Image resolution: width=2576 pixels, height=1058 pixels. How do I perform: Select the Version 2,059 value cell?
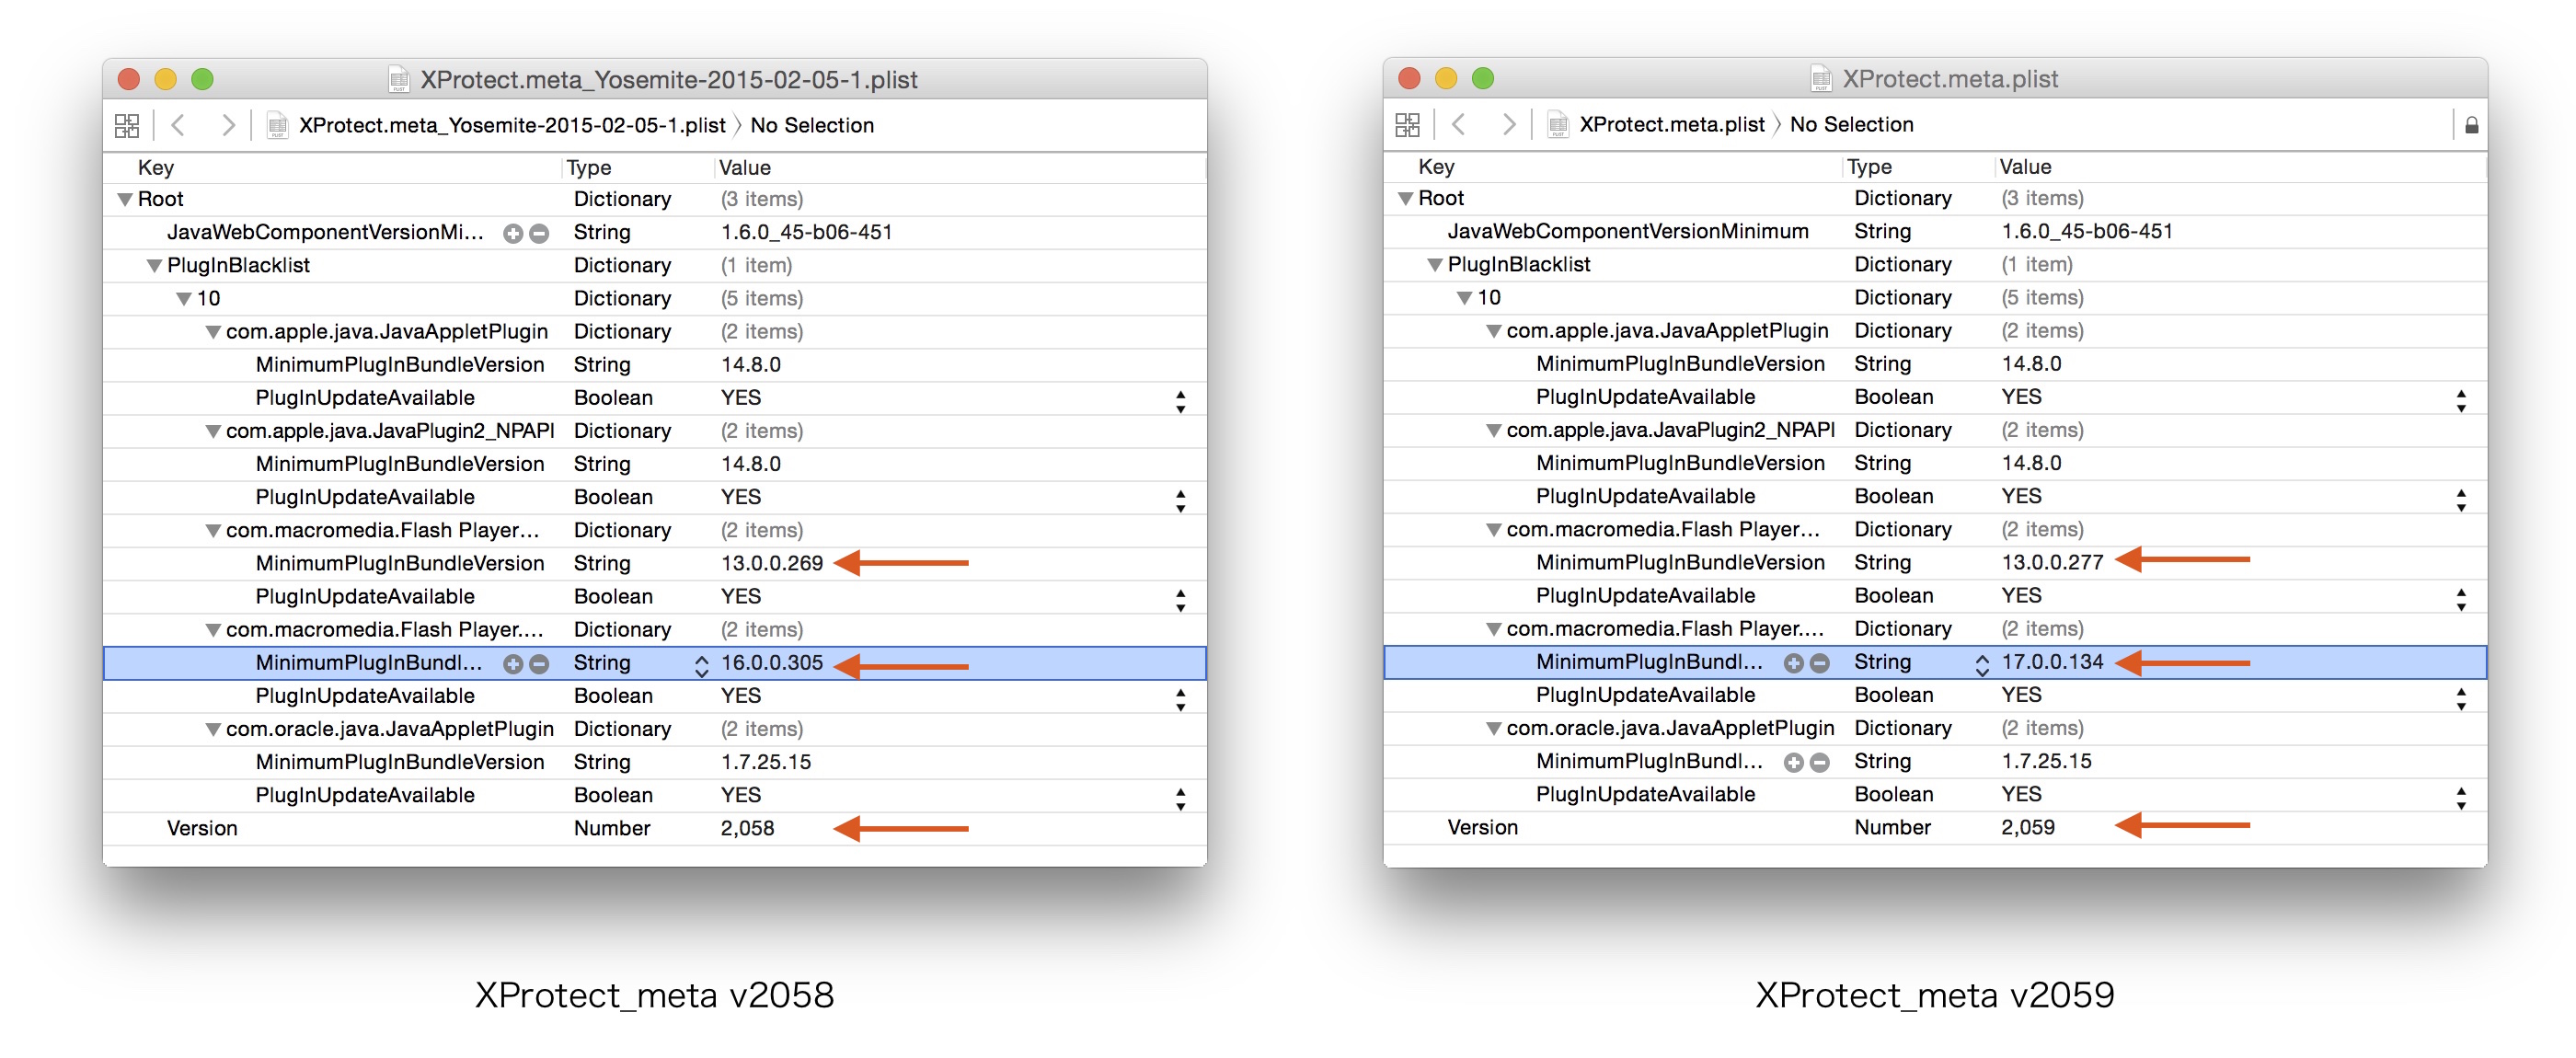pos(2027,827)
